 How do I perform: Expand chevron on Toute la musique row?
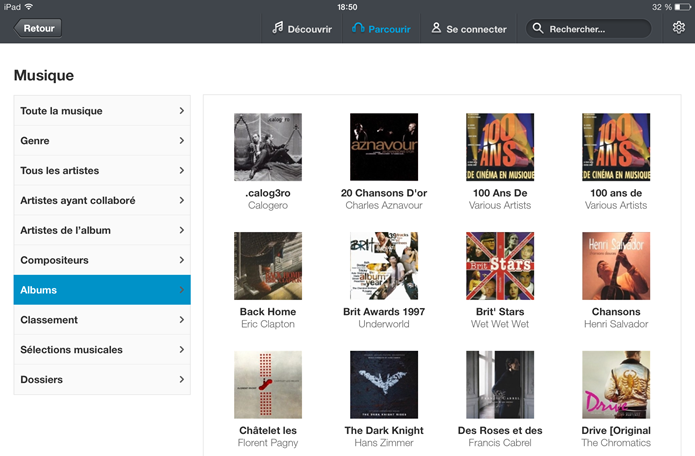(x=182, y=111)
